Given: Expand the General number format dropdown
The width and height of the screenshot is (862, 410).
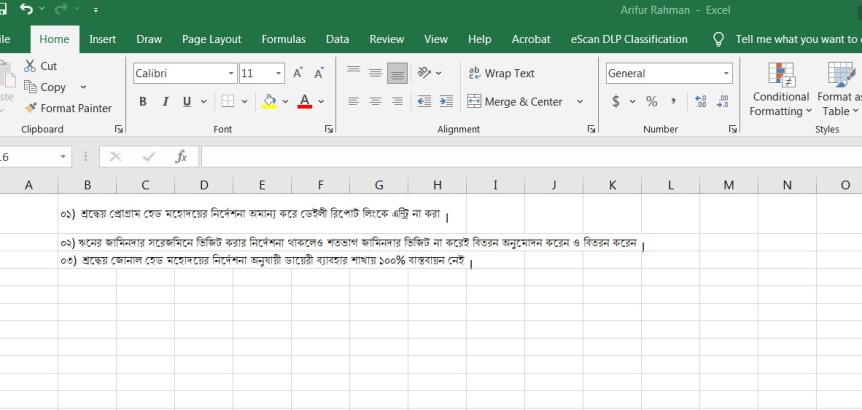Looking at the screenshot, I should tap(727, 74).
